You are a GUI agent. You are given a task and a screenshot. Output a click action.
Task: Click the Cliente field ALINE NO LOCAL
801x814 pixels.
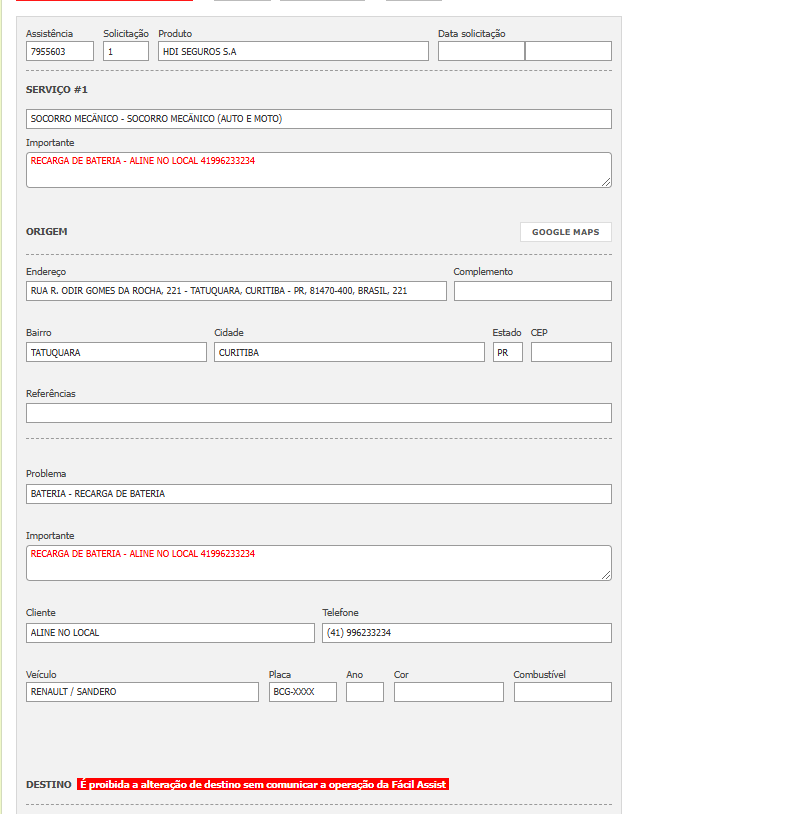point(170,633)
